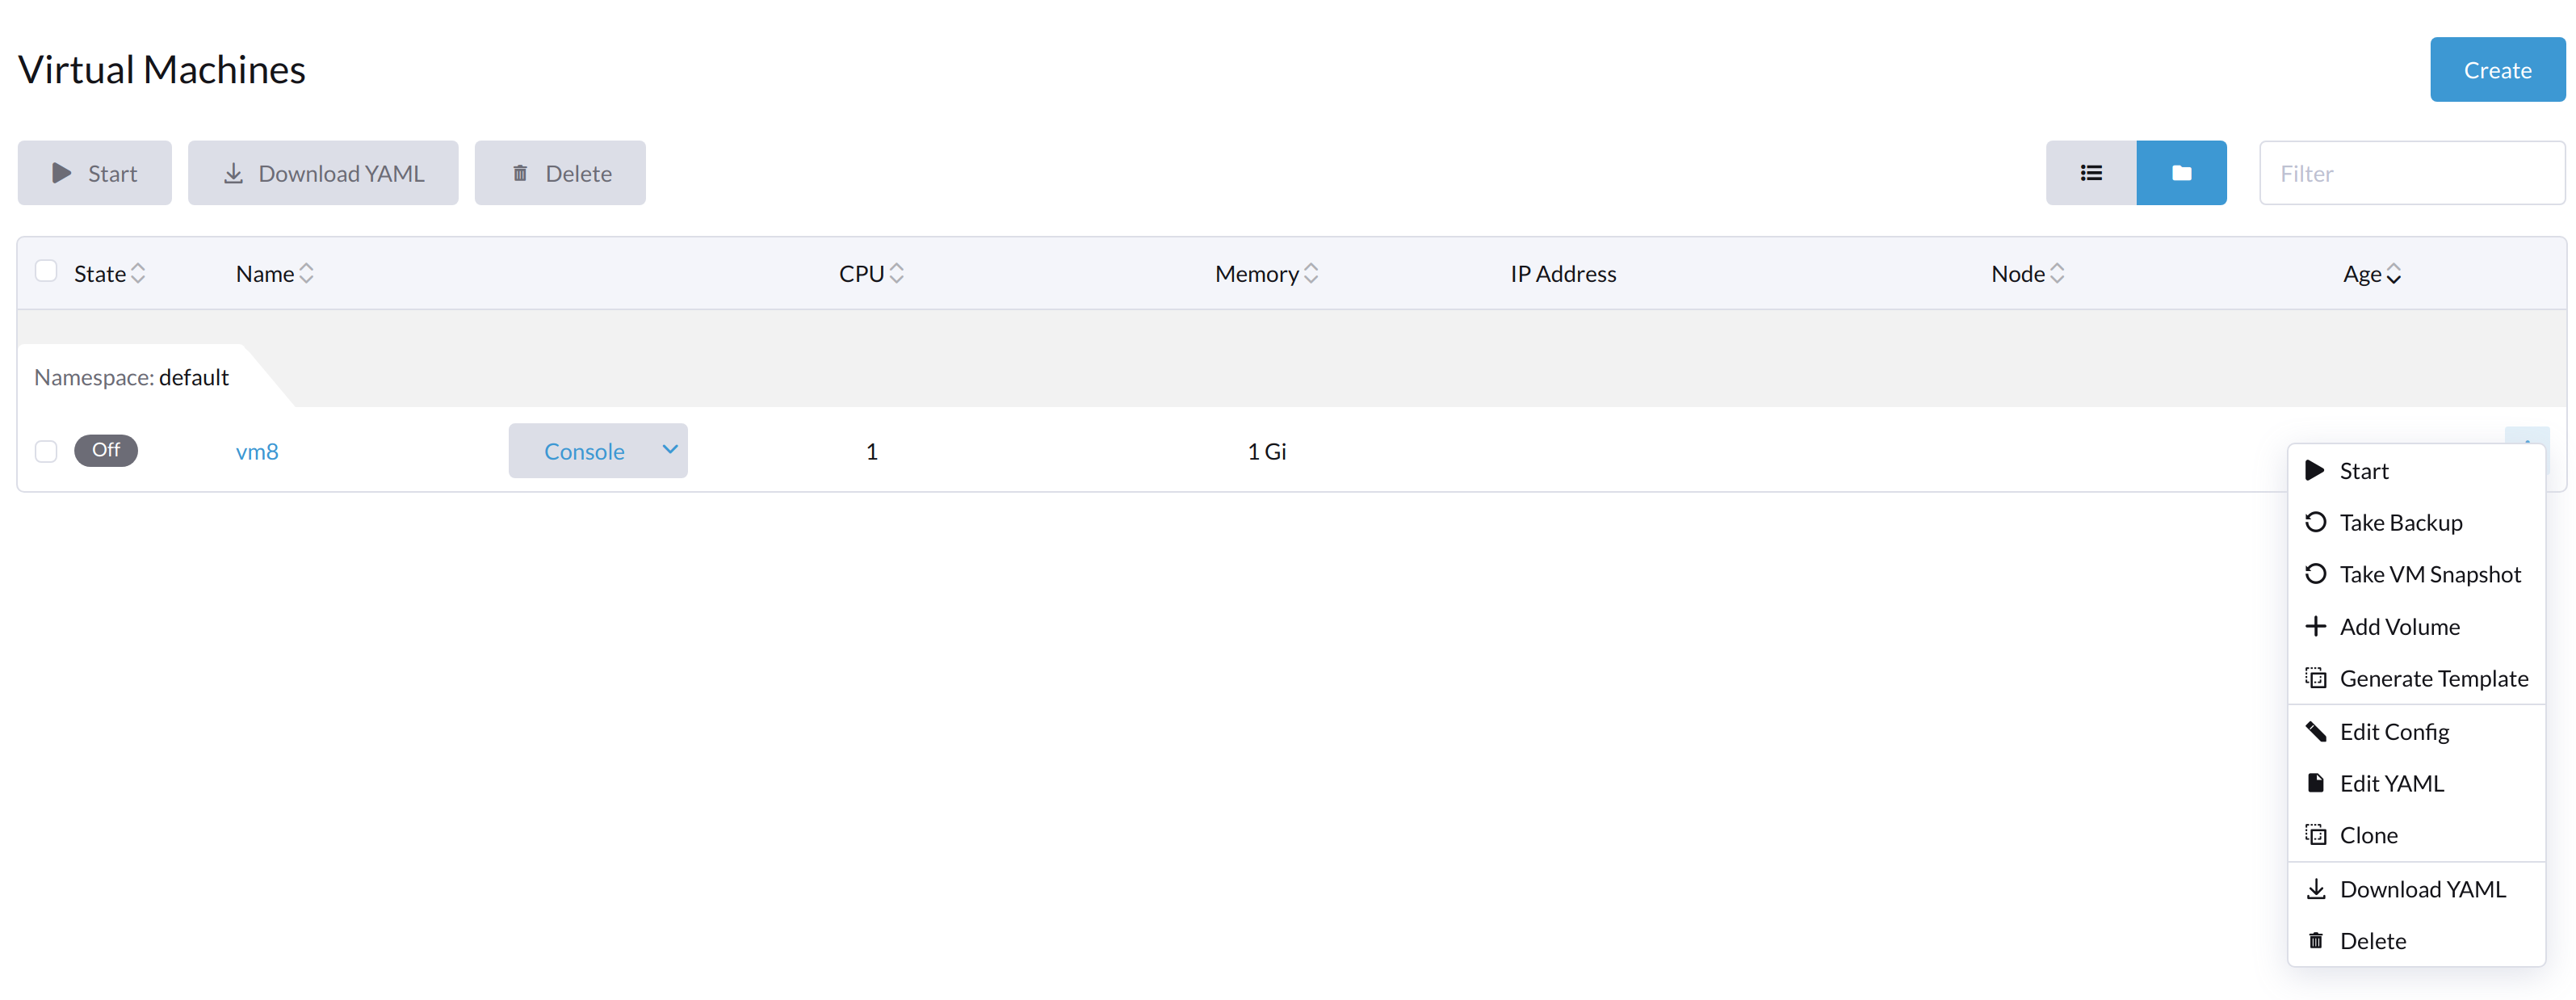Toggle the vm8 row checkbox
Viewport: 2576px width, 1000px height.
pyautogui.click(x=46, y=450)
